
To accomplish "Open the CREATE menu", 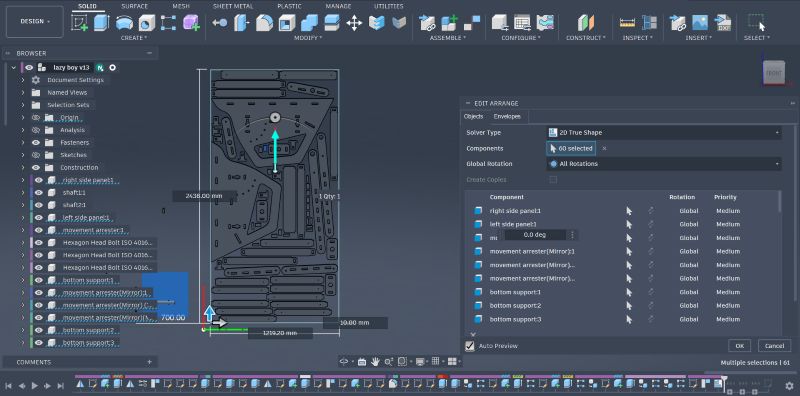I will coord(134,38).
